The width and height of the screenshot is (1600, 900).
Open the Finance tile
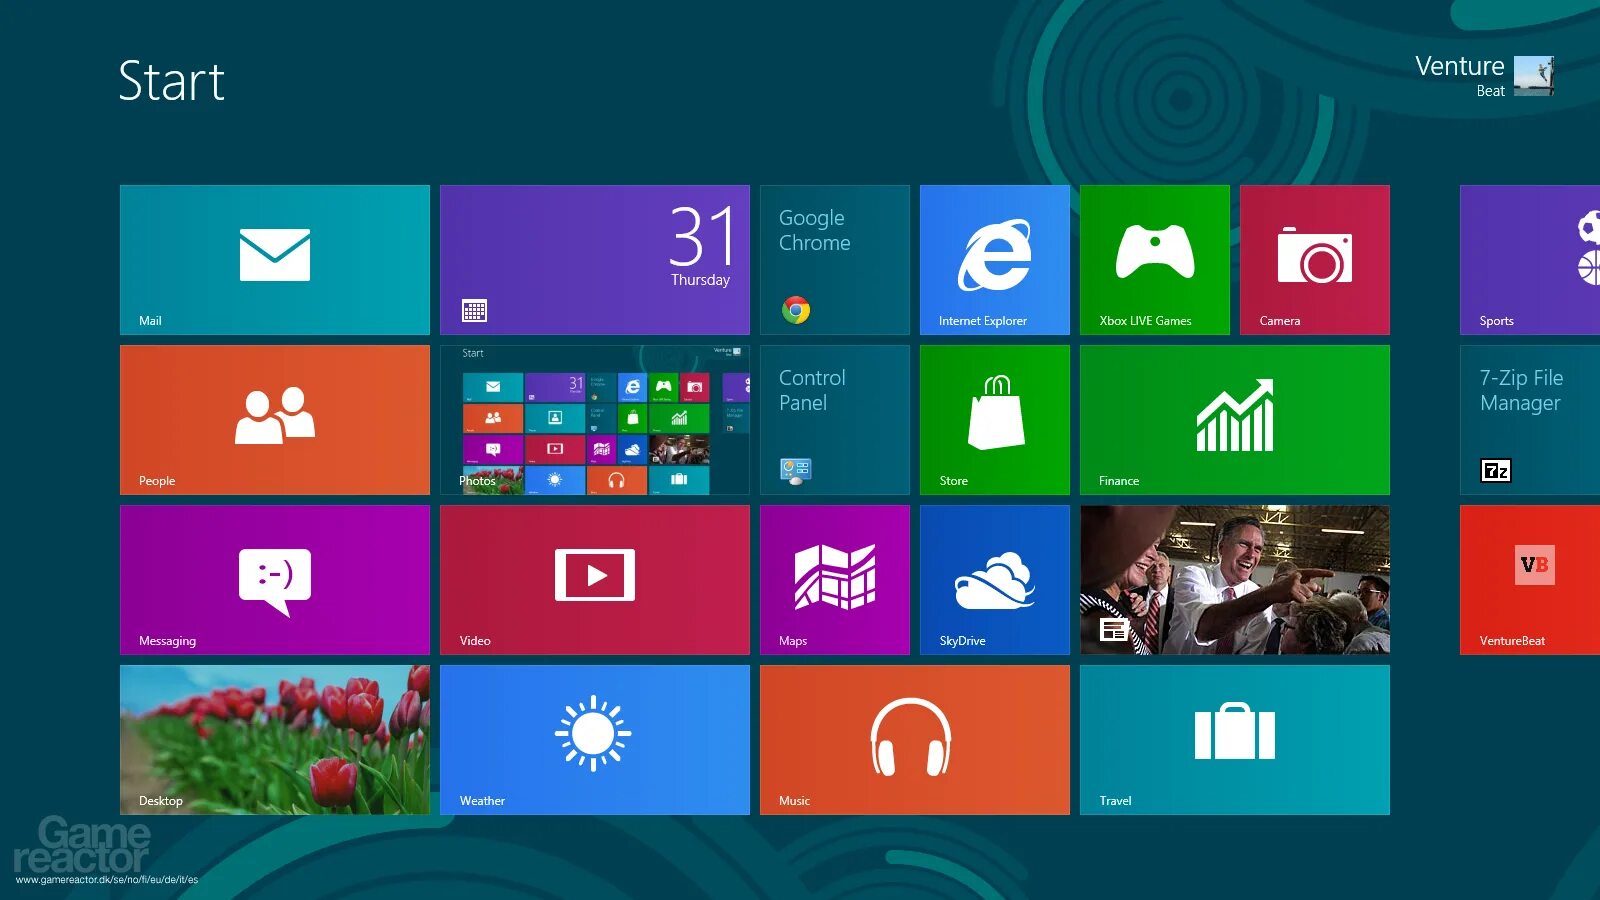tap(1235, 420)
